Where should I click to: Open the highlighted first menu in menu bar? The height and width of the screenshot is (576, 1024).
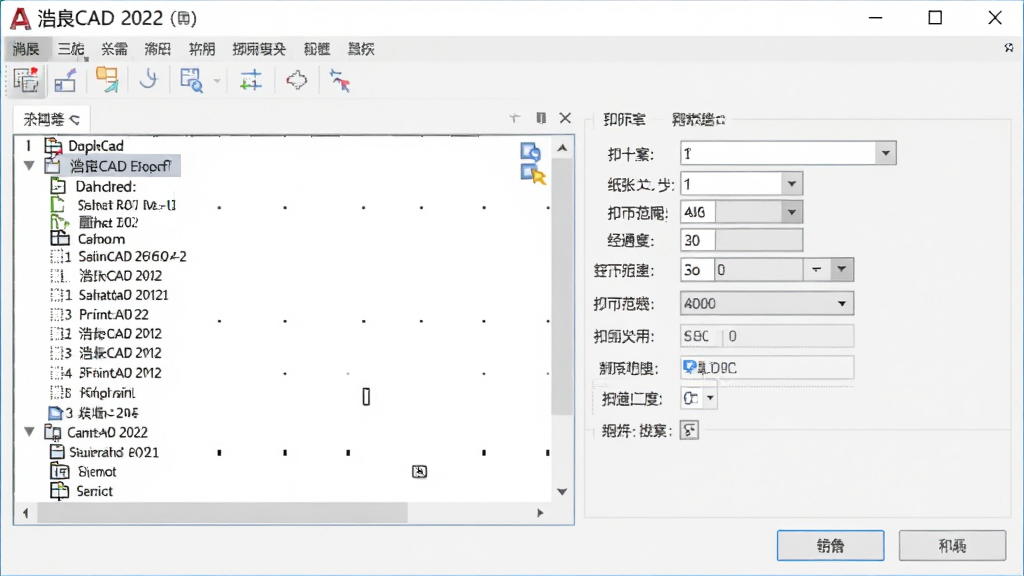[26, 49]
